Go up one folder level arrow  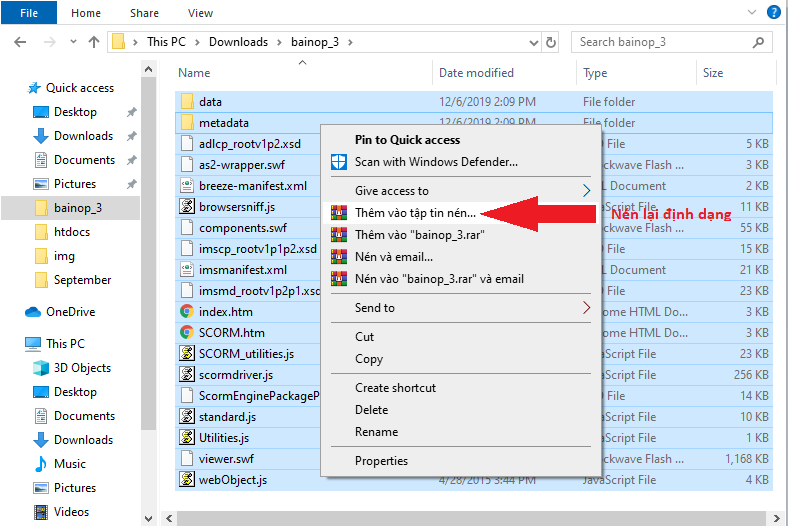point(94,42)
